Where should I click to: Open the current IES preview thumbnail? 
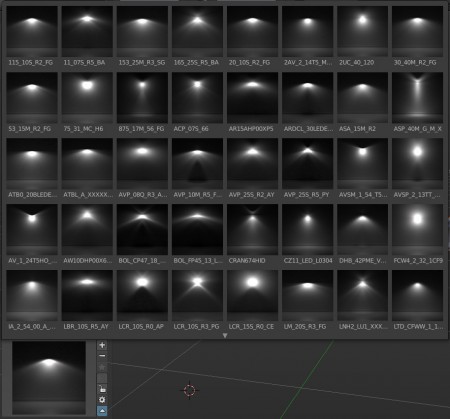click(49, 378)
